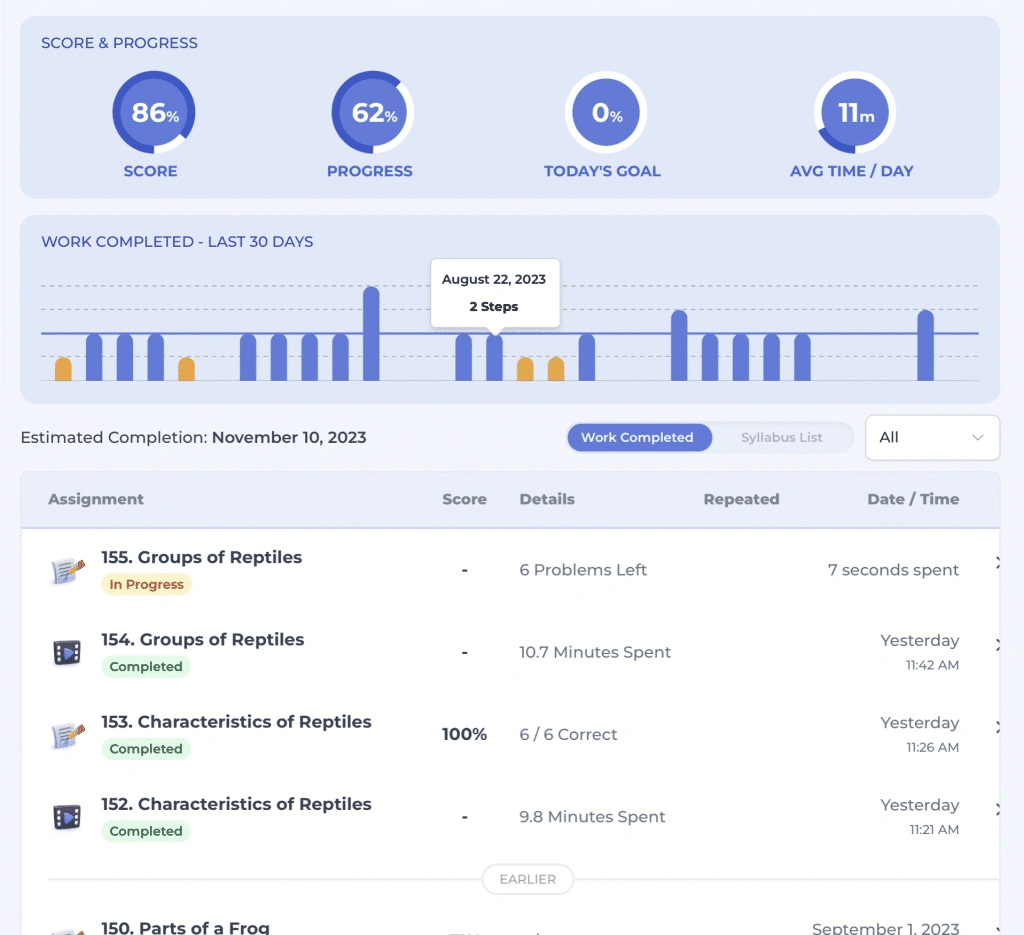Click the "Today's Goal" 0% ring
Viewport: 1024px width, 935px height.
[x=603, y=114]
